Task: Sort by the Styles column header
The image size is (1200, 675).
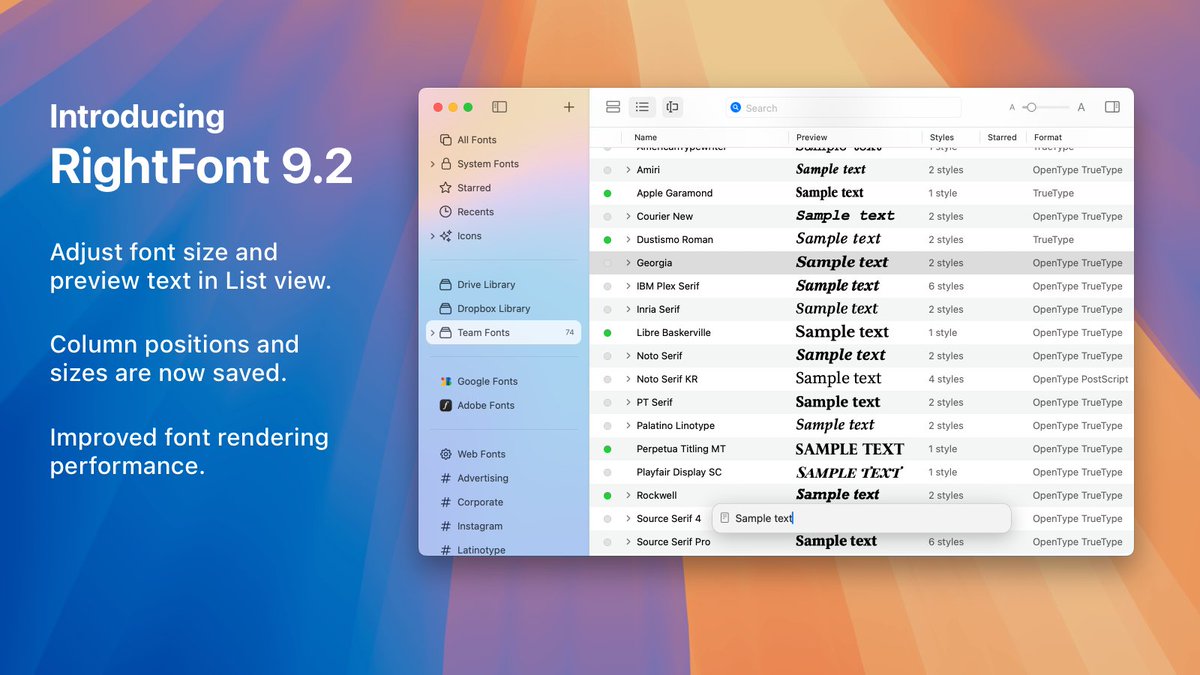Action: pos(942,138)
